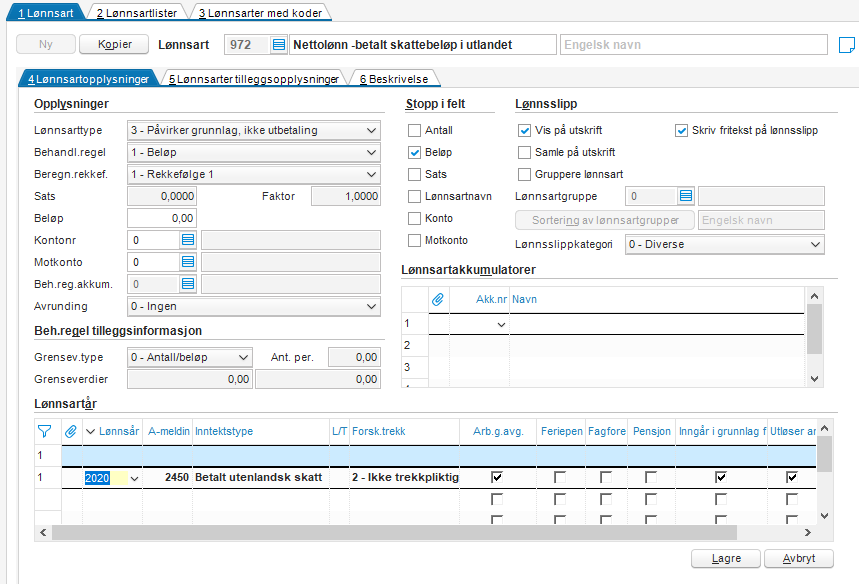Image resolution: width=859 pixels, height=584 pixels.
Task: Toggle the Antall stop-in-field checkbox
Action: click(x=415, y=130)
